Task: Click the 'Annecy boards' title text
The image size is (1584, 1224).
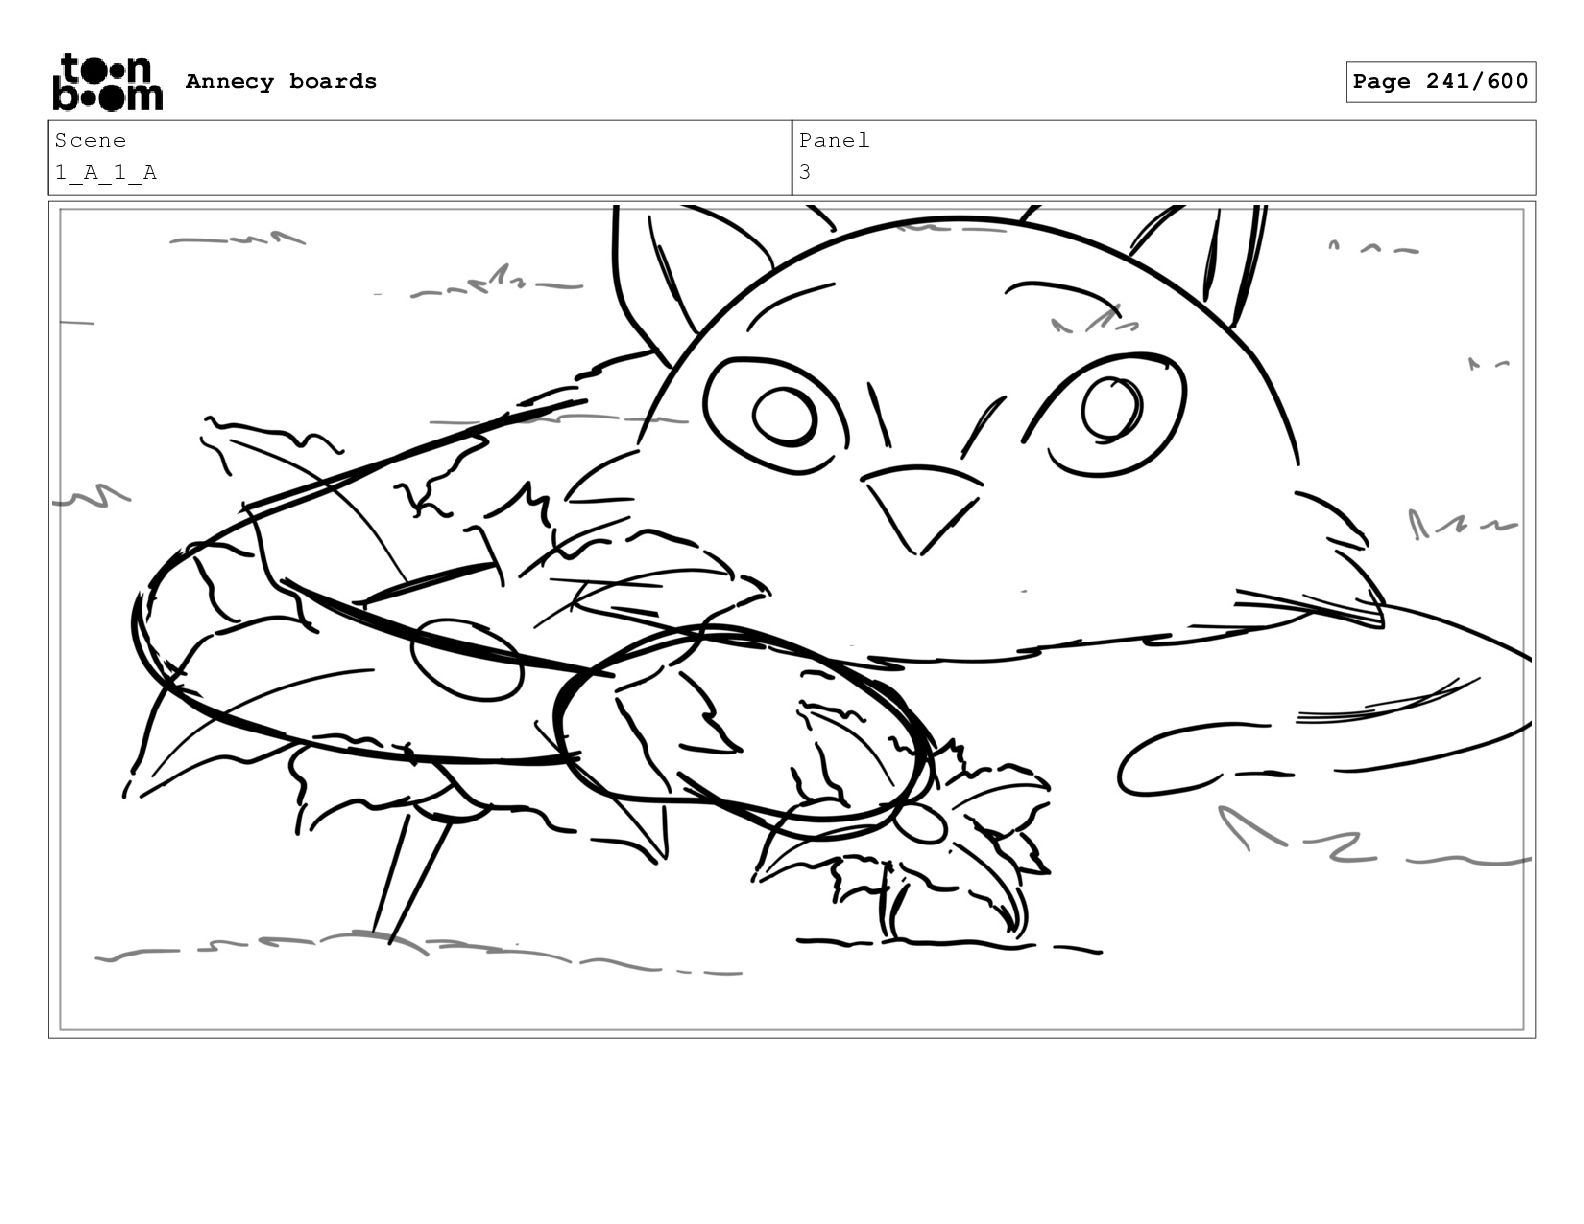Action: click(x=281, y=82)
